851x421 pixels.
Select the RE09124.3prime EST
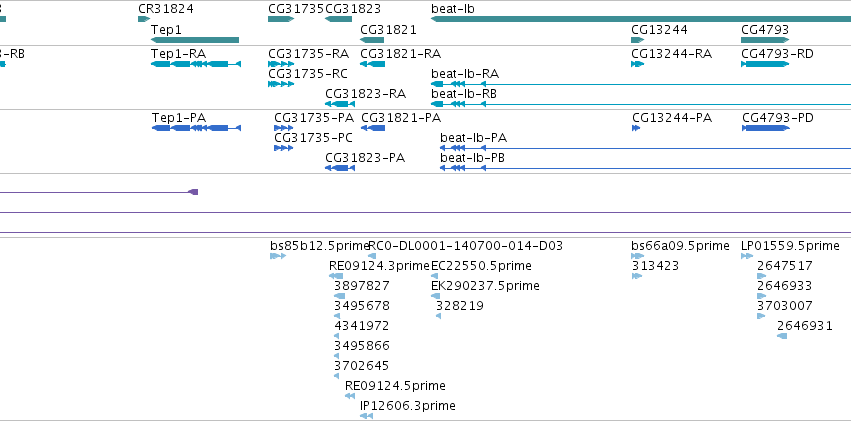[336, 276]
